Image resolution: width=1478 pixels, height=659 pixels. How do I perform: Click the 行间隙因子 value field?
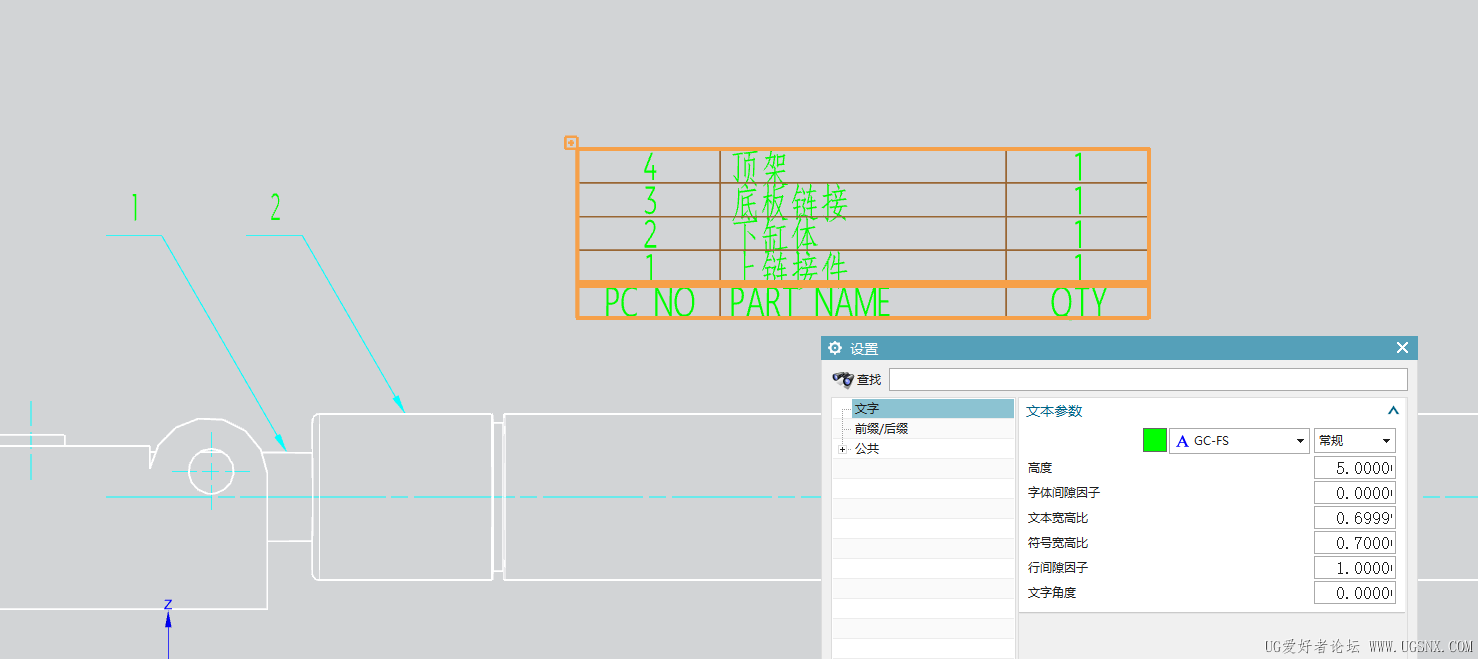pos(1355,568)
